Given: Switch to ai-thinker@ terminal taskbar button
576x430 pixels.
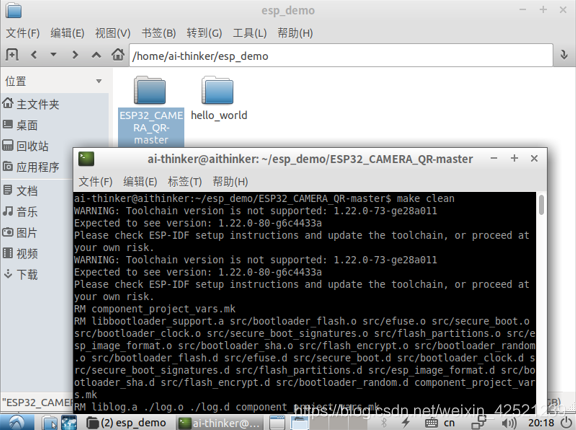Looking at the screenshot, I should pos(220,423).
